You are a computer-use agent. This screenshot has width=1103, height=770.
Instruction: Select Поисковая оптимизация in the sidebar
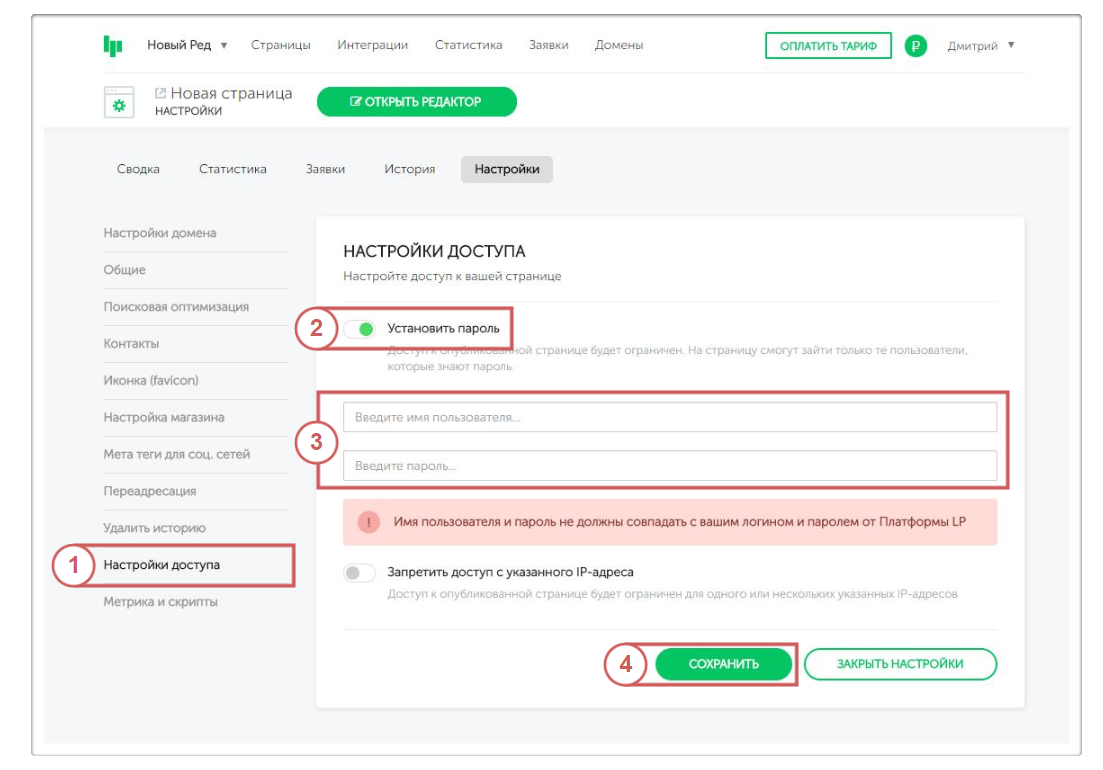(x=176, y=307)
